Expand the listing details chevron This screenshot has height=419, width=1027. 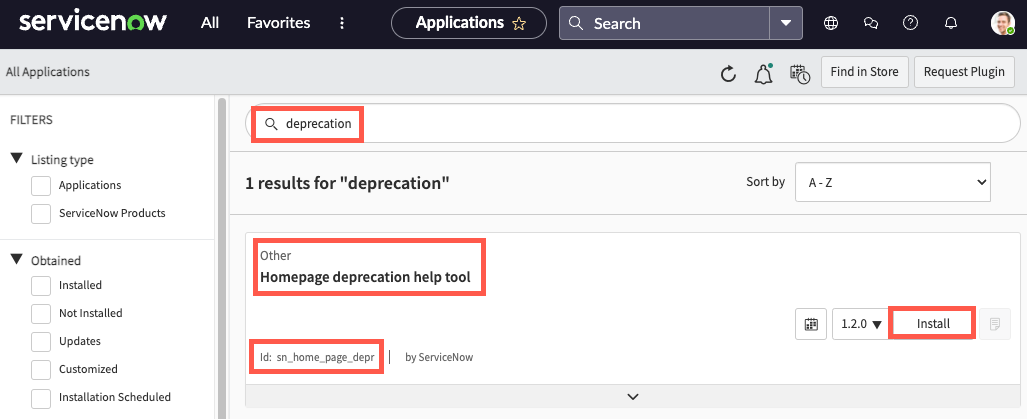(x=633, y=396)
